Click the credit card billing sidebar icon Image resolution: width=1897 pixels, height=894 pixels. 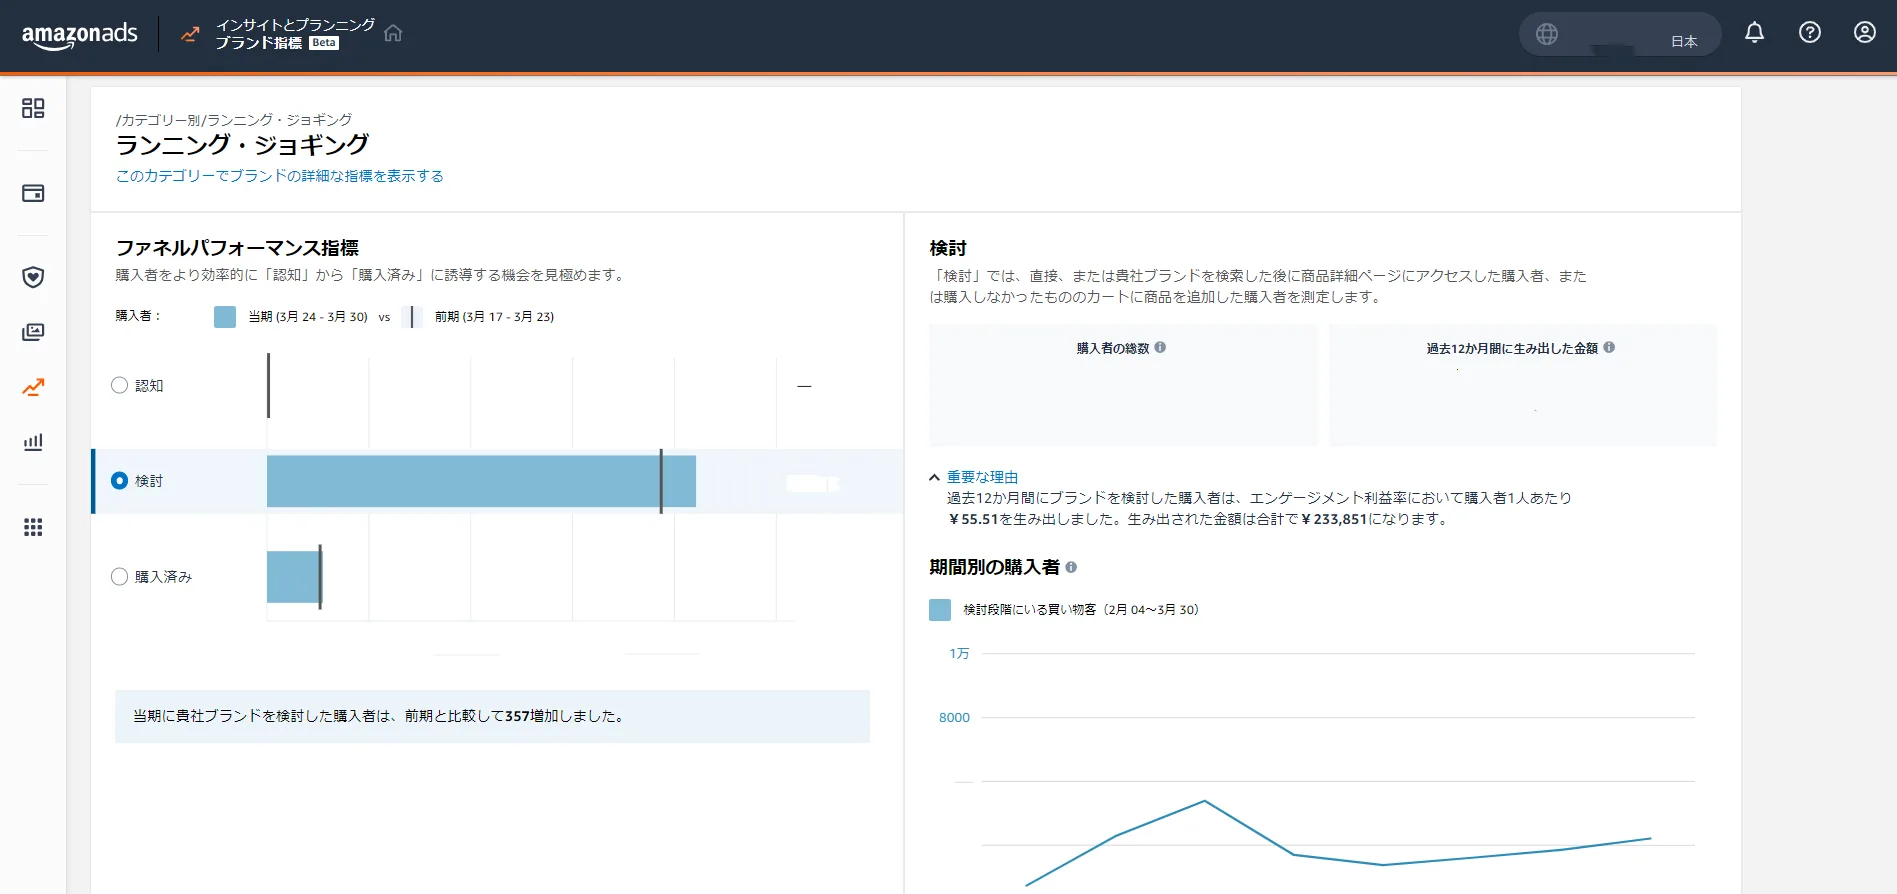click(33, 193)
